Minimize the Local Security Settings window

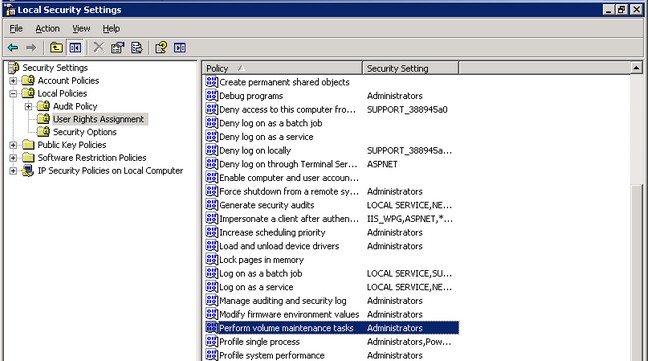(x=609, y=10)
